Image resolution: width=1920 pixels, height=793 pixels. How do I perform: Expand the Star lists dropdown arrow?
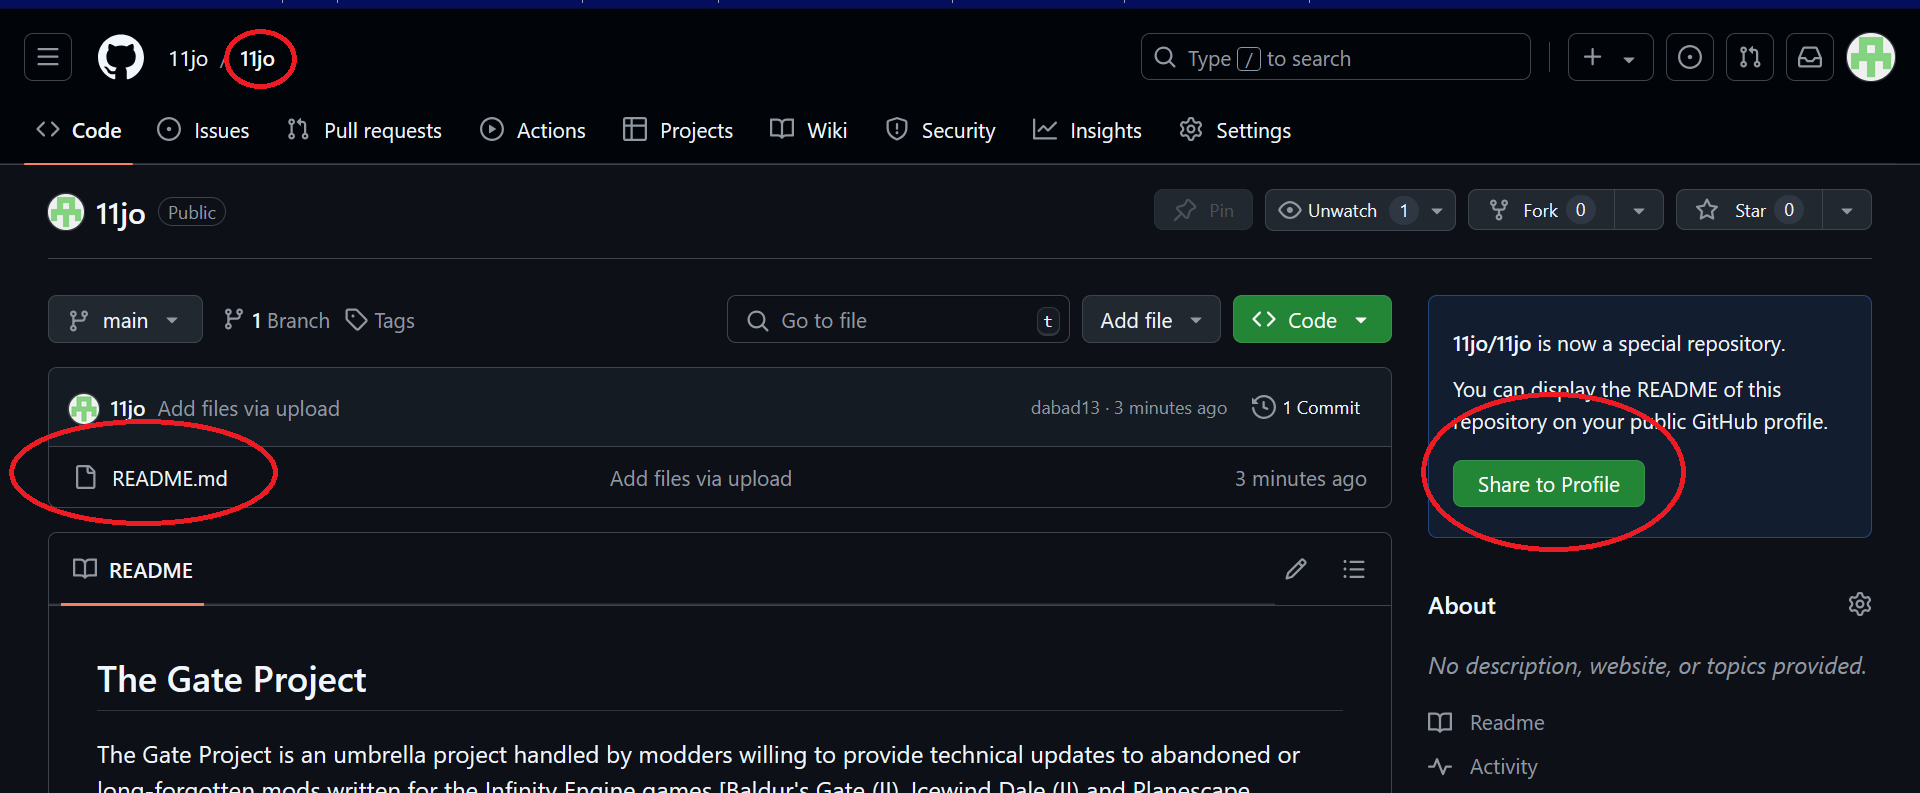[x=1847, y=210]
